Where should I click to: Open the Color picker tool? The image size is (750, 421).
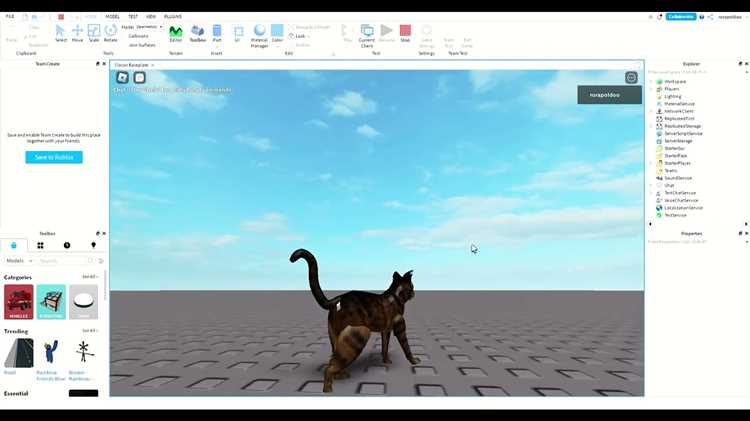coord(277,33)
